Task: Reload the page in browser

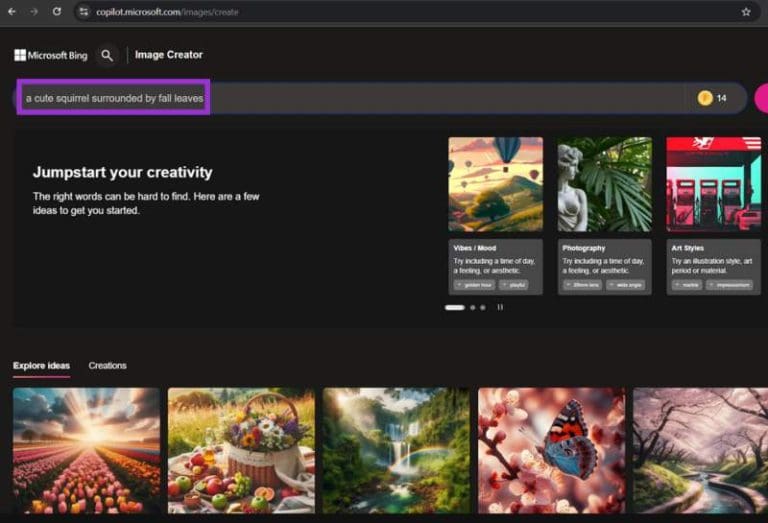Action: (56, 12)
